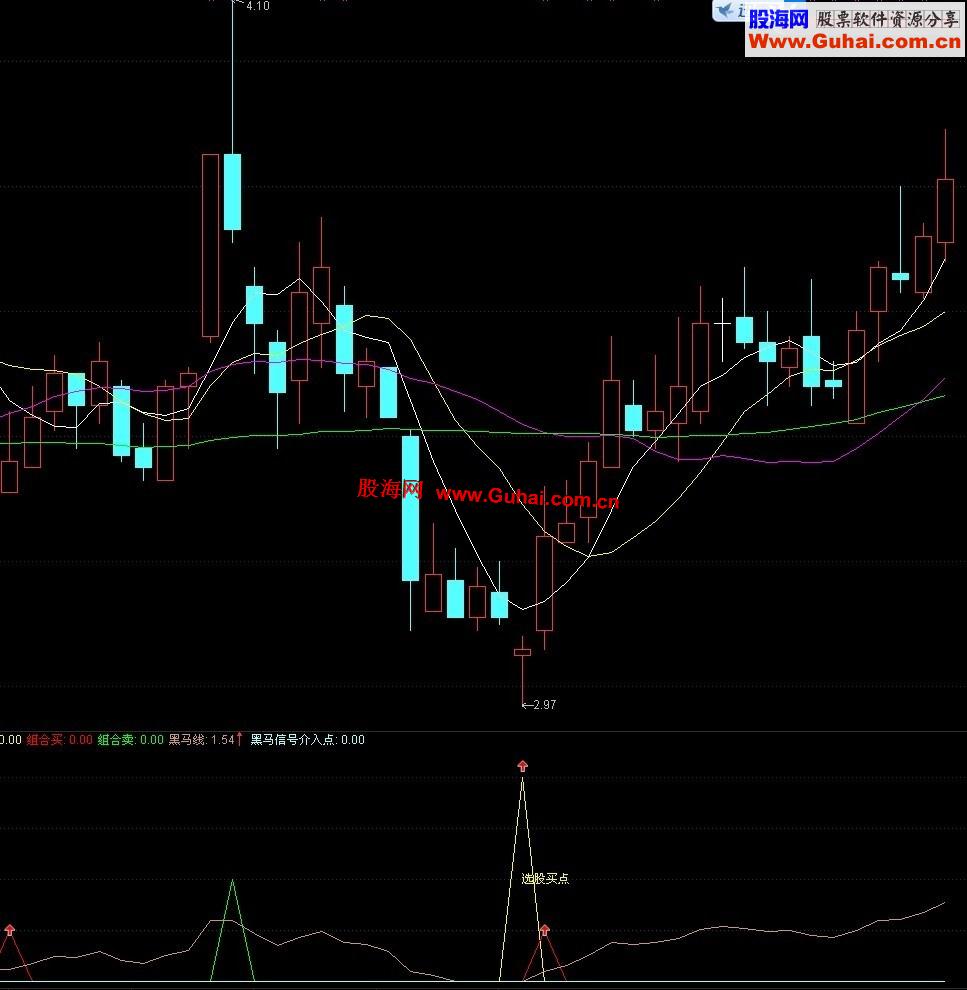Image resolution: width=967 pixels, height=990 pixels.
Task: Click the 黑马线 1.54 indicator label
Action: (206, 739)
